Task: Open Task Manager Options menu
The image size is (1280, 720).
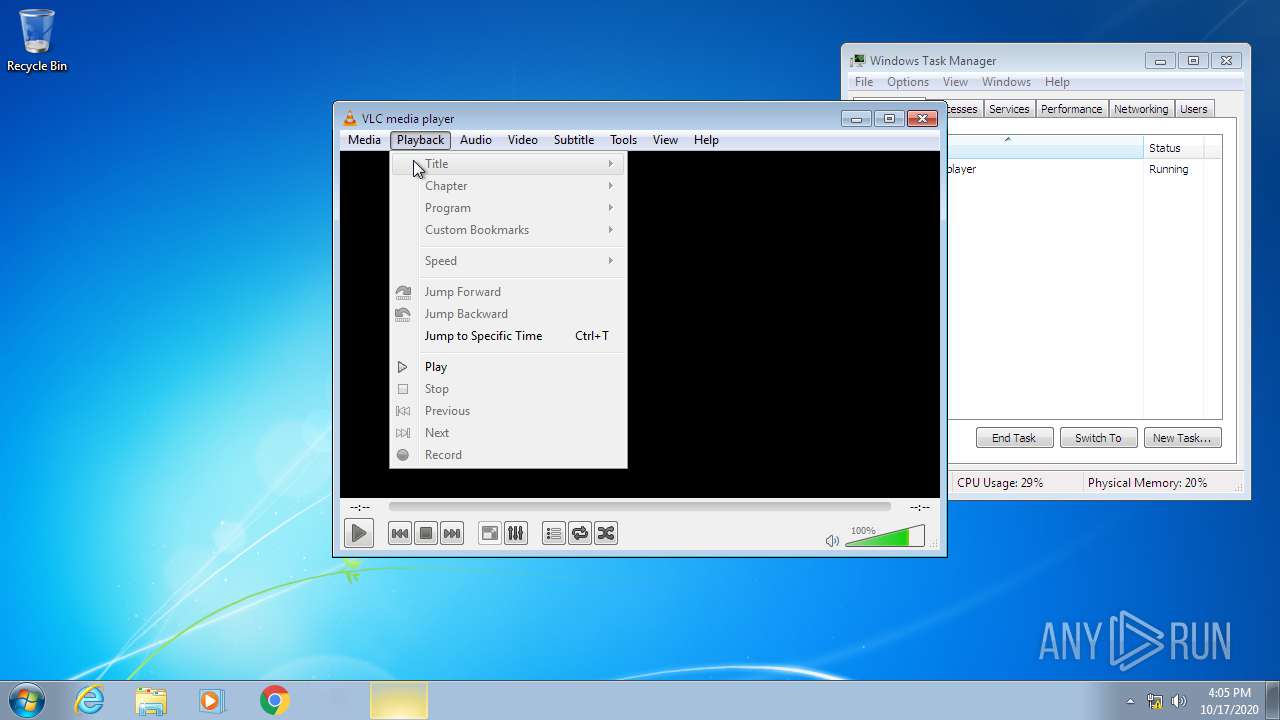Action: [908, 82]
